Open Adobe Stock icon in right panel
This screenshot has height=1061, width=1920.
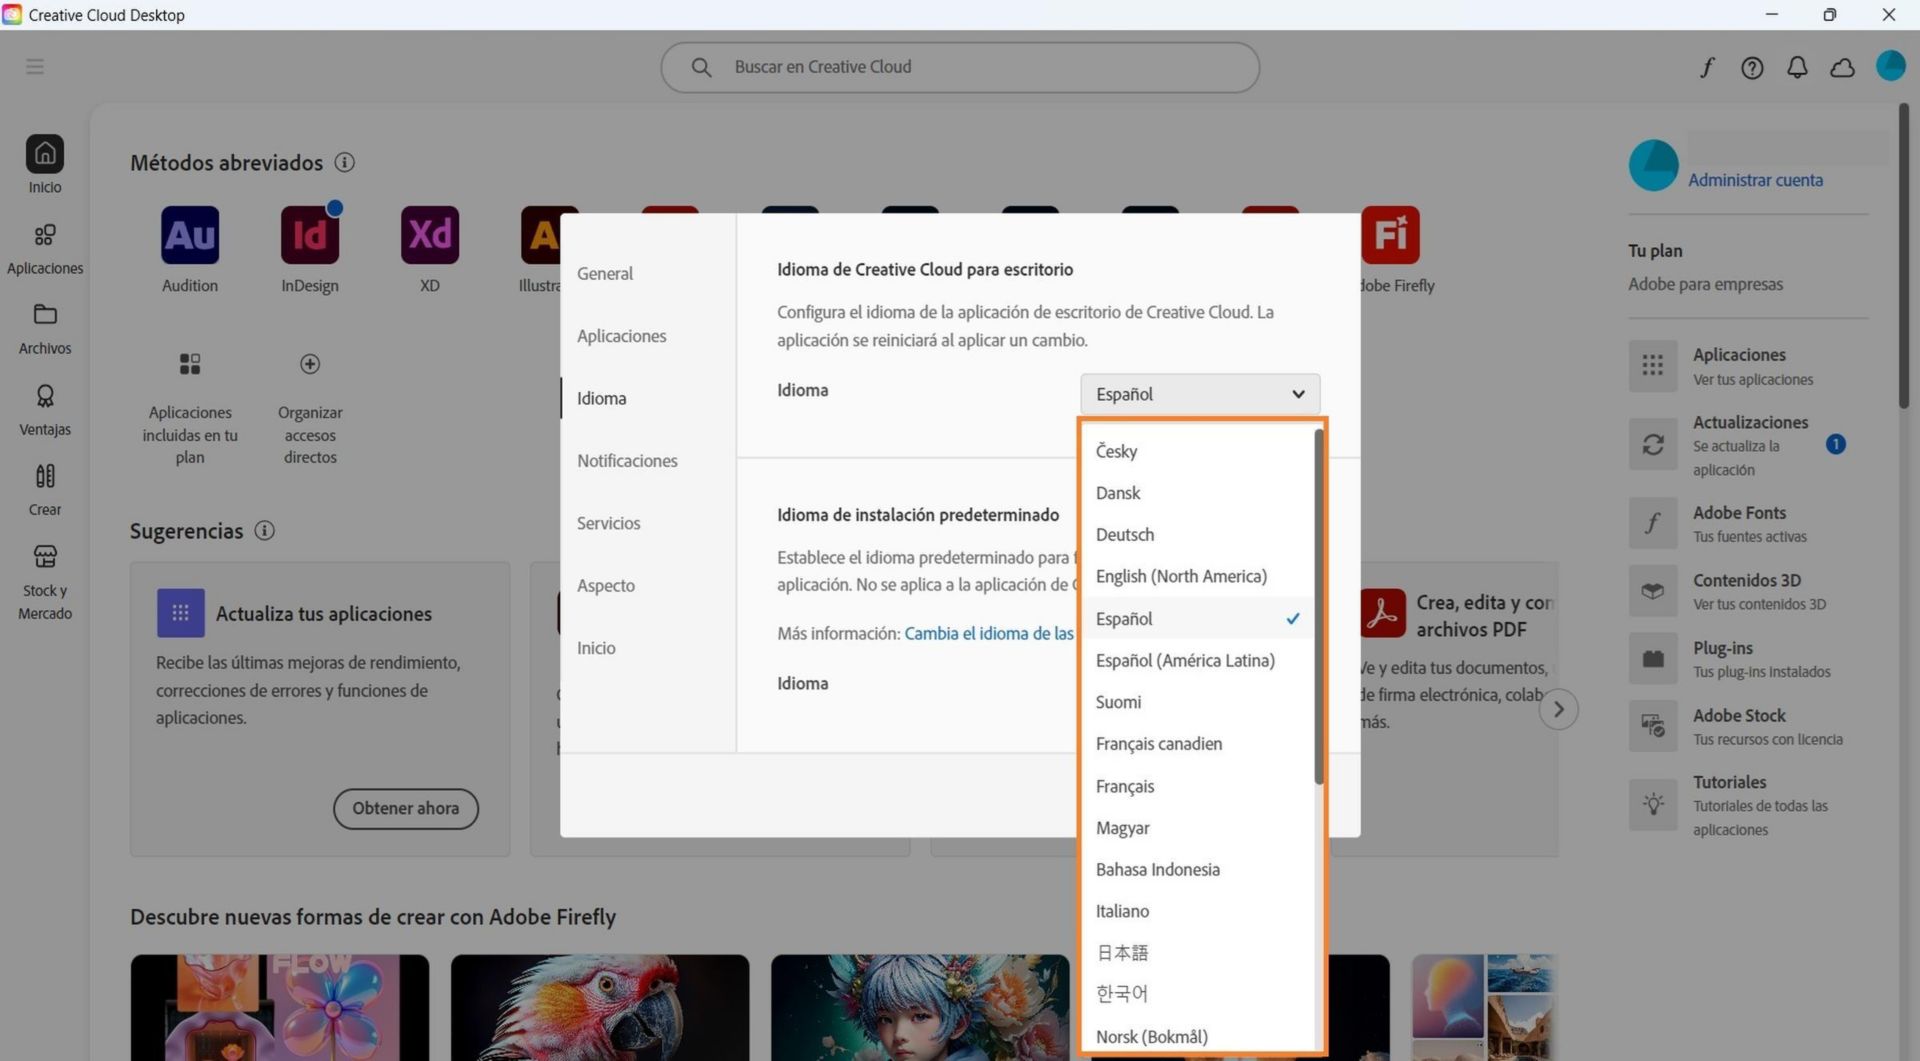(1653, 726)
